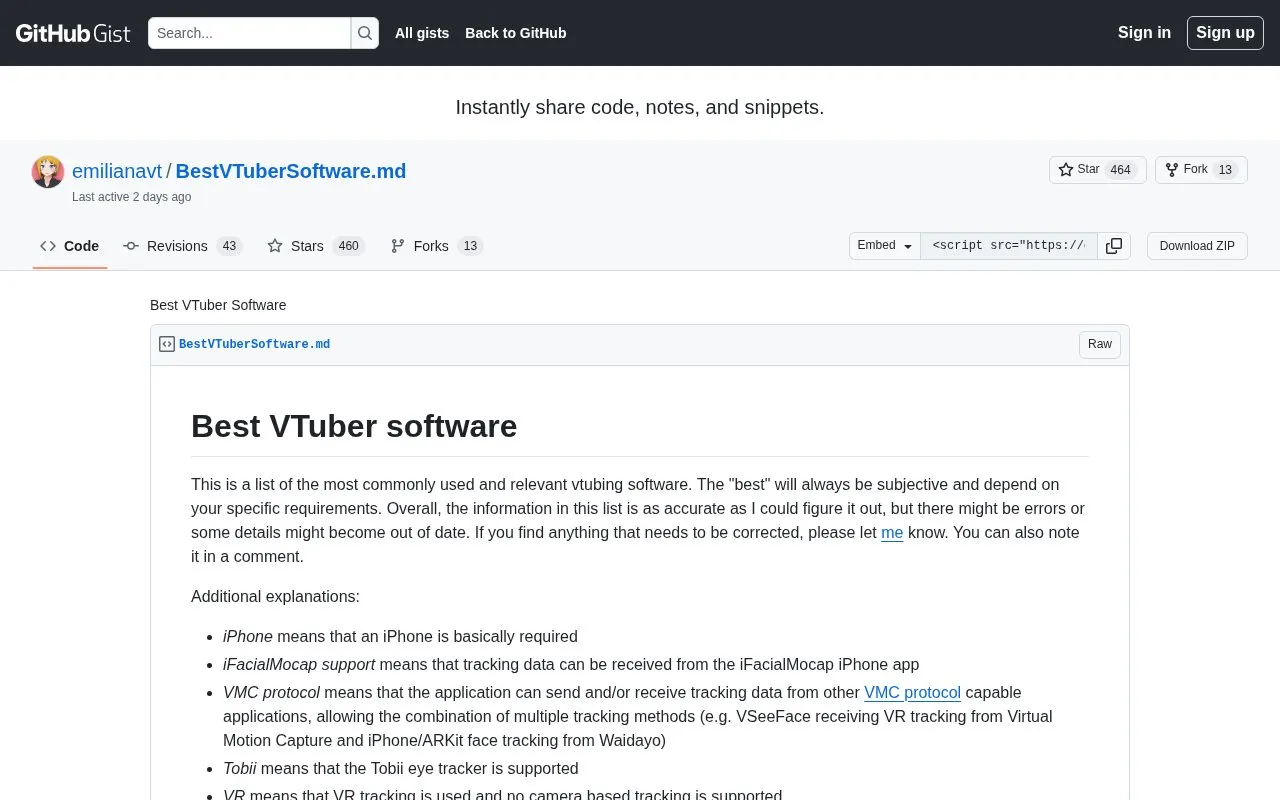
Task: Click the GitHub Gist logo
Action: 73,33
